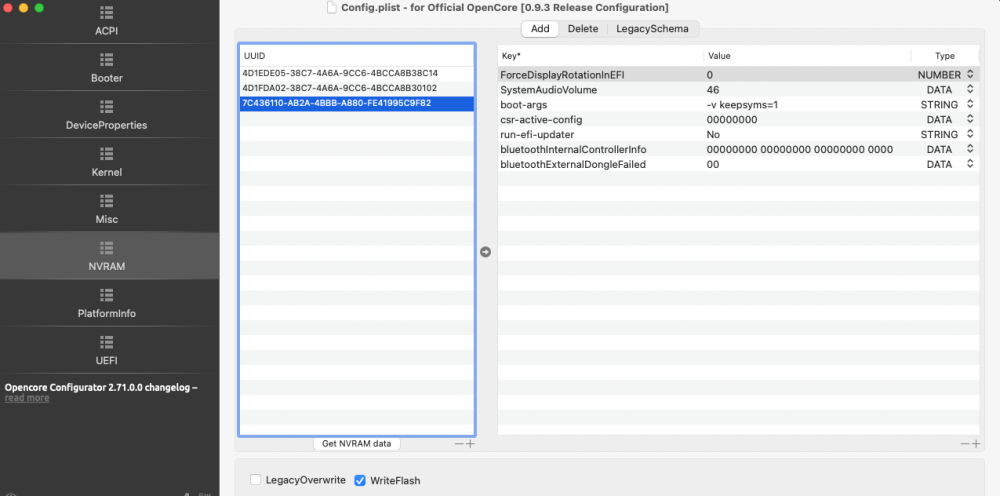Screen dimensions: 1000x496
Task: Click the Opencore Configurator changelog heading
Action: [101, 387]
